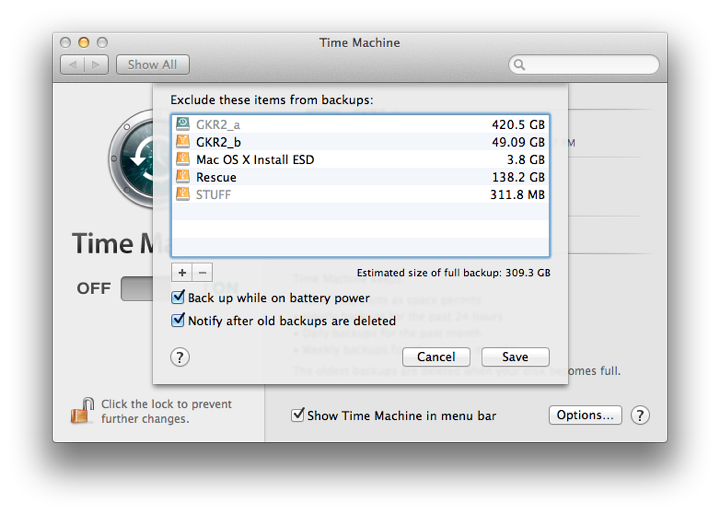Select the GKR2_a row name
This screenshot has width=720, height=515.
tap(218, 125)
